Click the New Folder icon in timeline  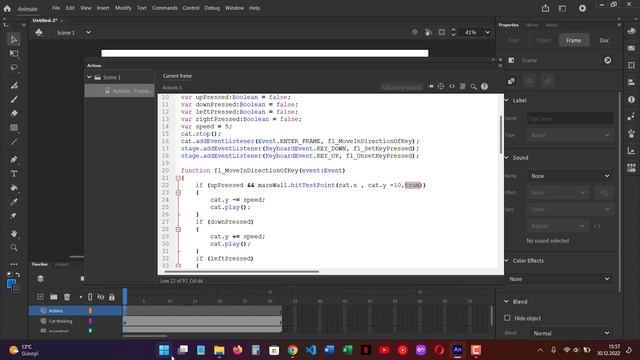[x=53, y=297]
